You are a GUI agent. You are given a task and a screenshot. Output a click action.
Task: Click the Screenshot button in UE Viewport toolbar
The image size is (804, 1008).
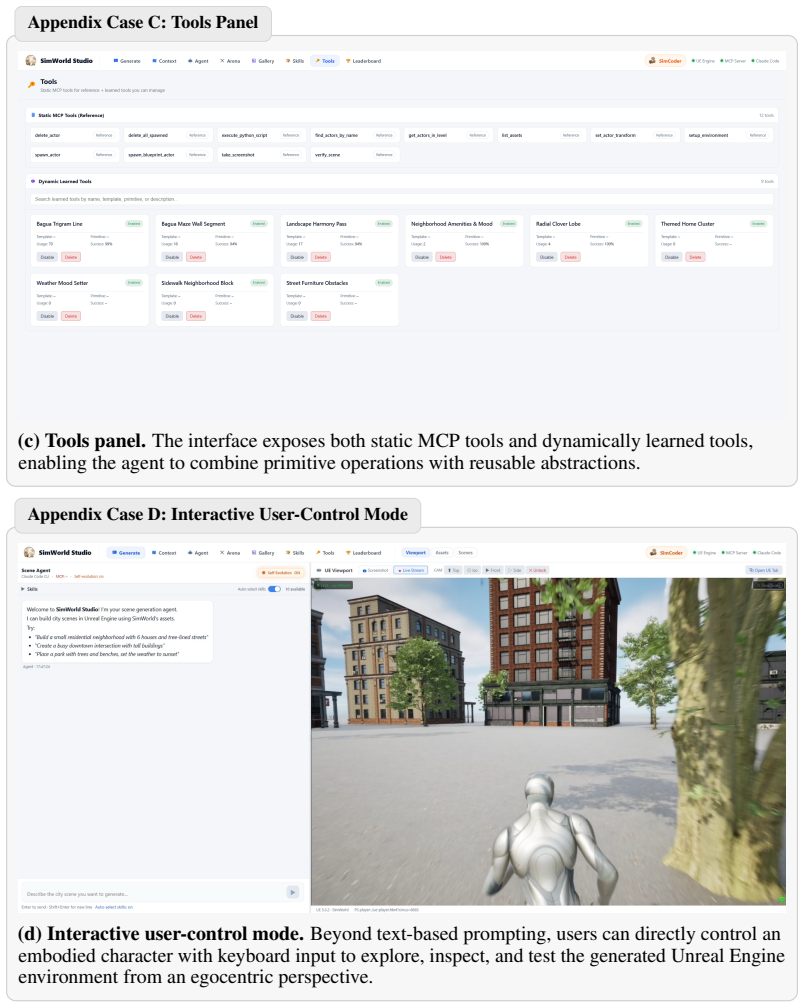click(375, 570)
